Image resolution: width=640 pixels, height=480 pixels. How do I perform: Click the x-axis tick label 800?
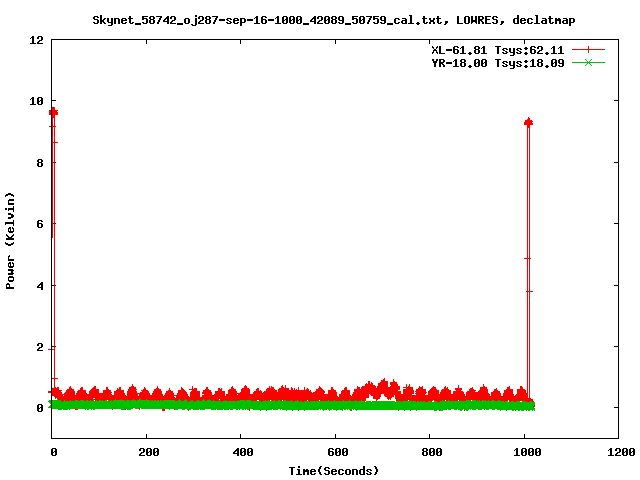coord(429,452)
